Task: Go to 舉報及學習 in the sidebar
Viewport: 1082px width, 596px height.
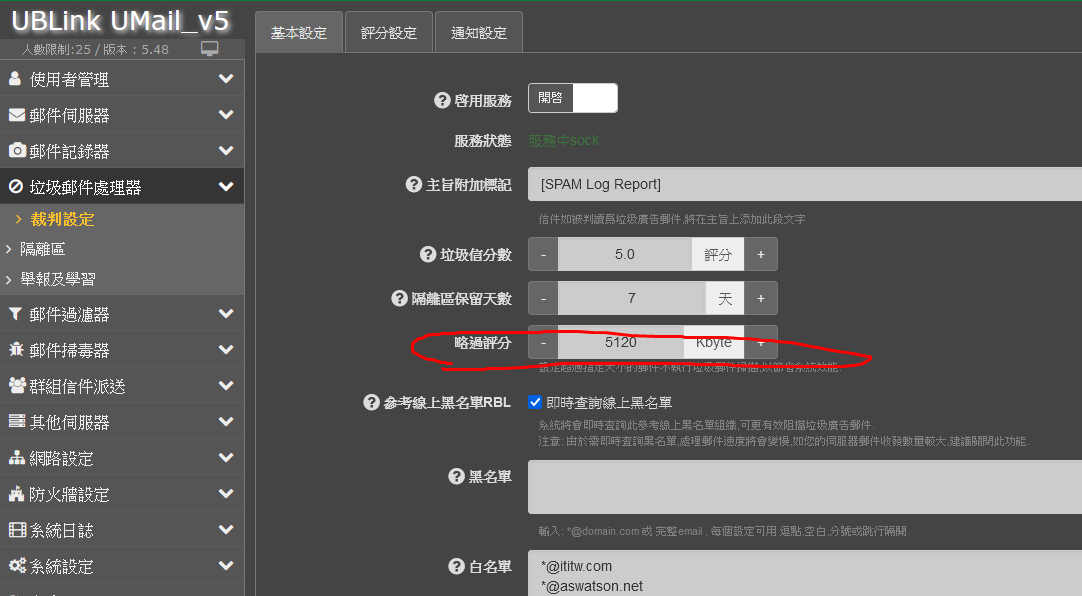Action: click(58, 279)
